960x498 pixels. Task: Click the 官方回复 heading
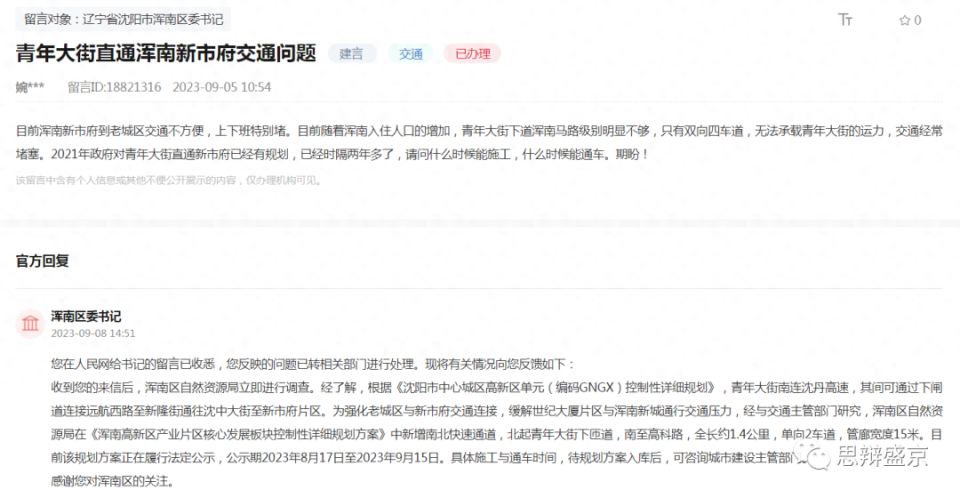pos(42,261)
